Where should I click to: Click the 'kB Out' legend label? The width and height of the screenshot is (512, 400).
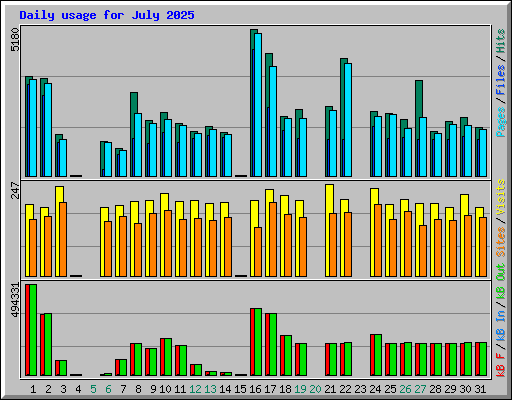pos(501,282)
